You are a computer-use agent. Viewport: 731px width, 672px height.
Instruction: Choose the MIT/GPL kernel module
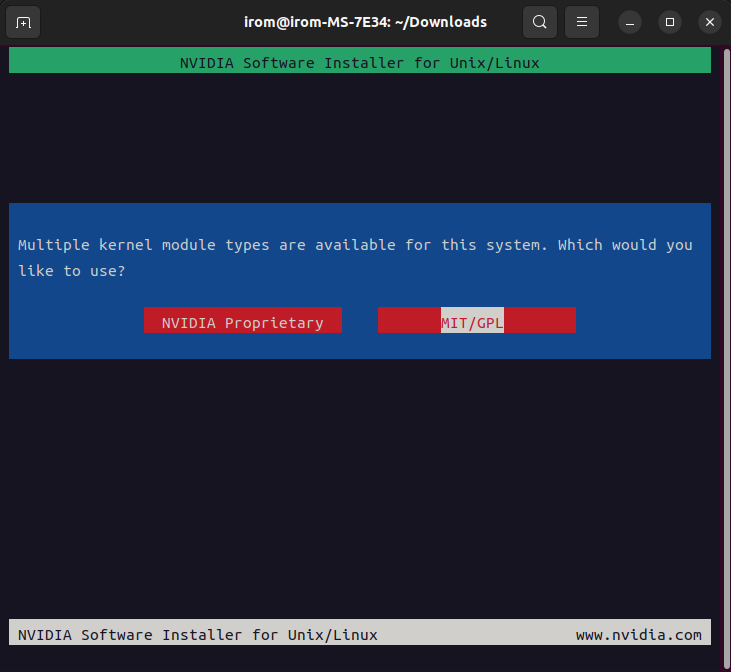(x=476, y=320)
